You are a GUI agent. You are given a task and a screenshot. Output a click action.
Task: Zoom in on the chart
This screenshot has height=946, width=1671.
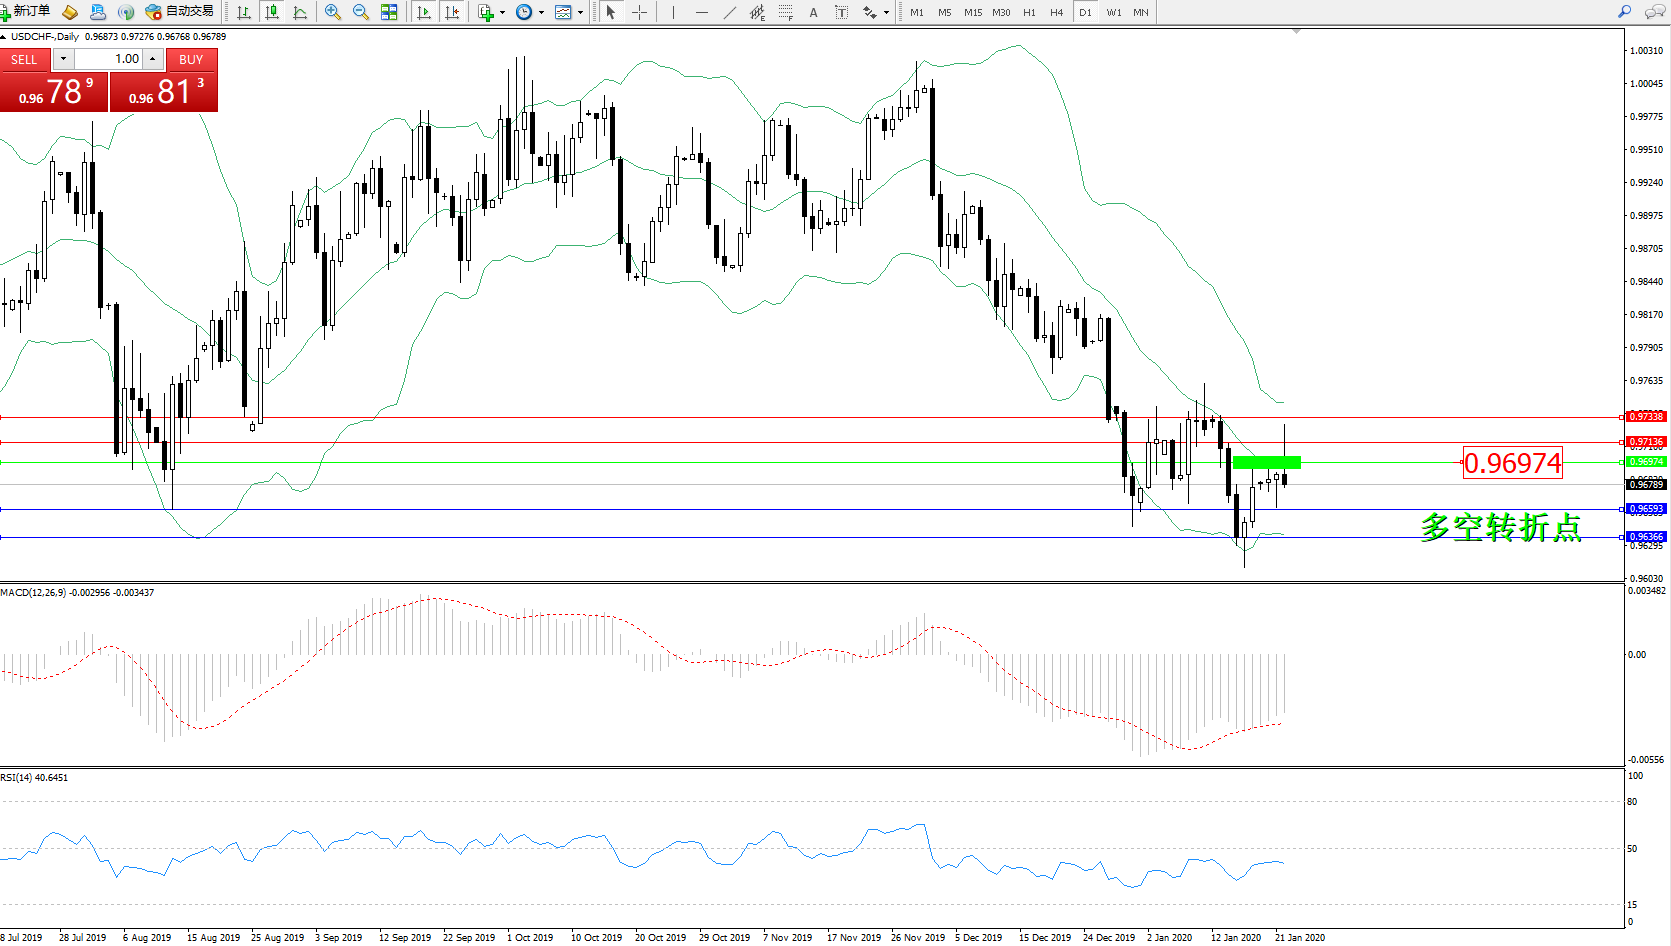coord(333,12)
